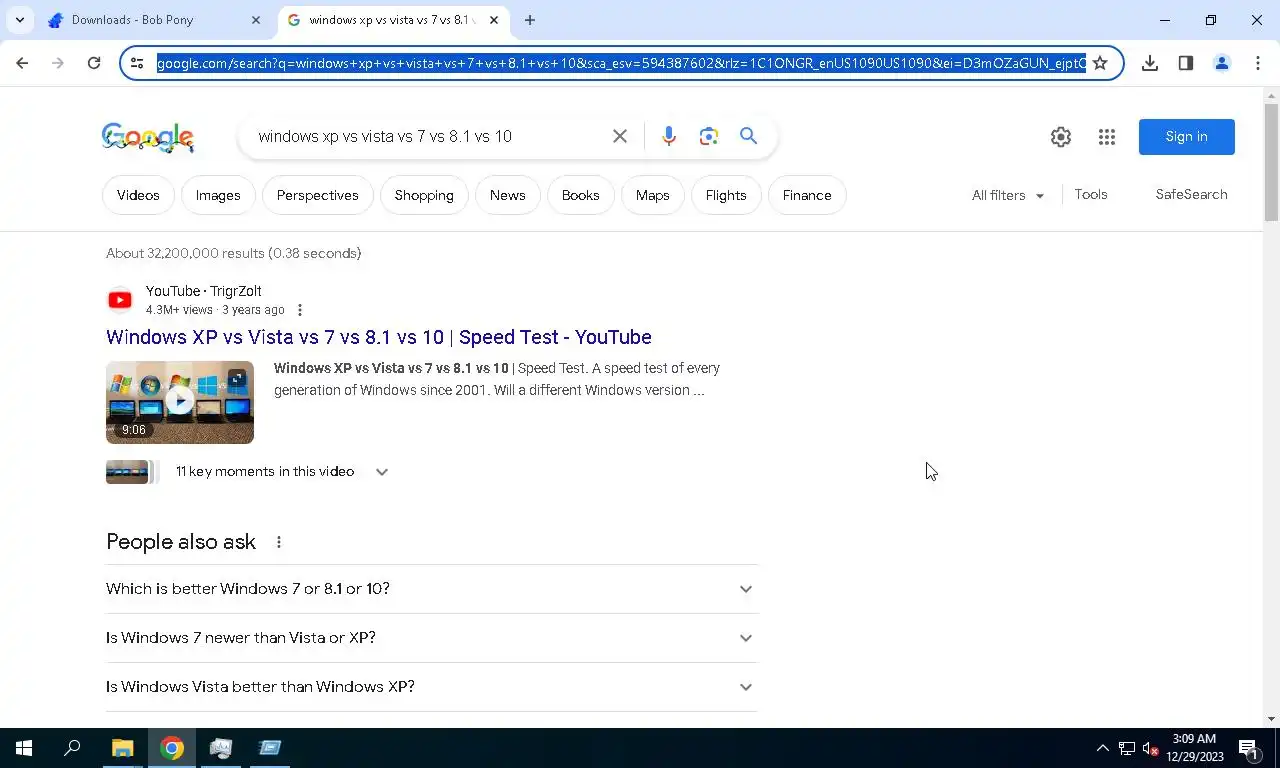
Task: Open the three-dot menu beside the YouTube result
Action: tap(300, 310)
